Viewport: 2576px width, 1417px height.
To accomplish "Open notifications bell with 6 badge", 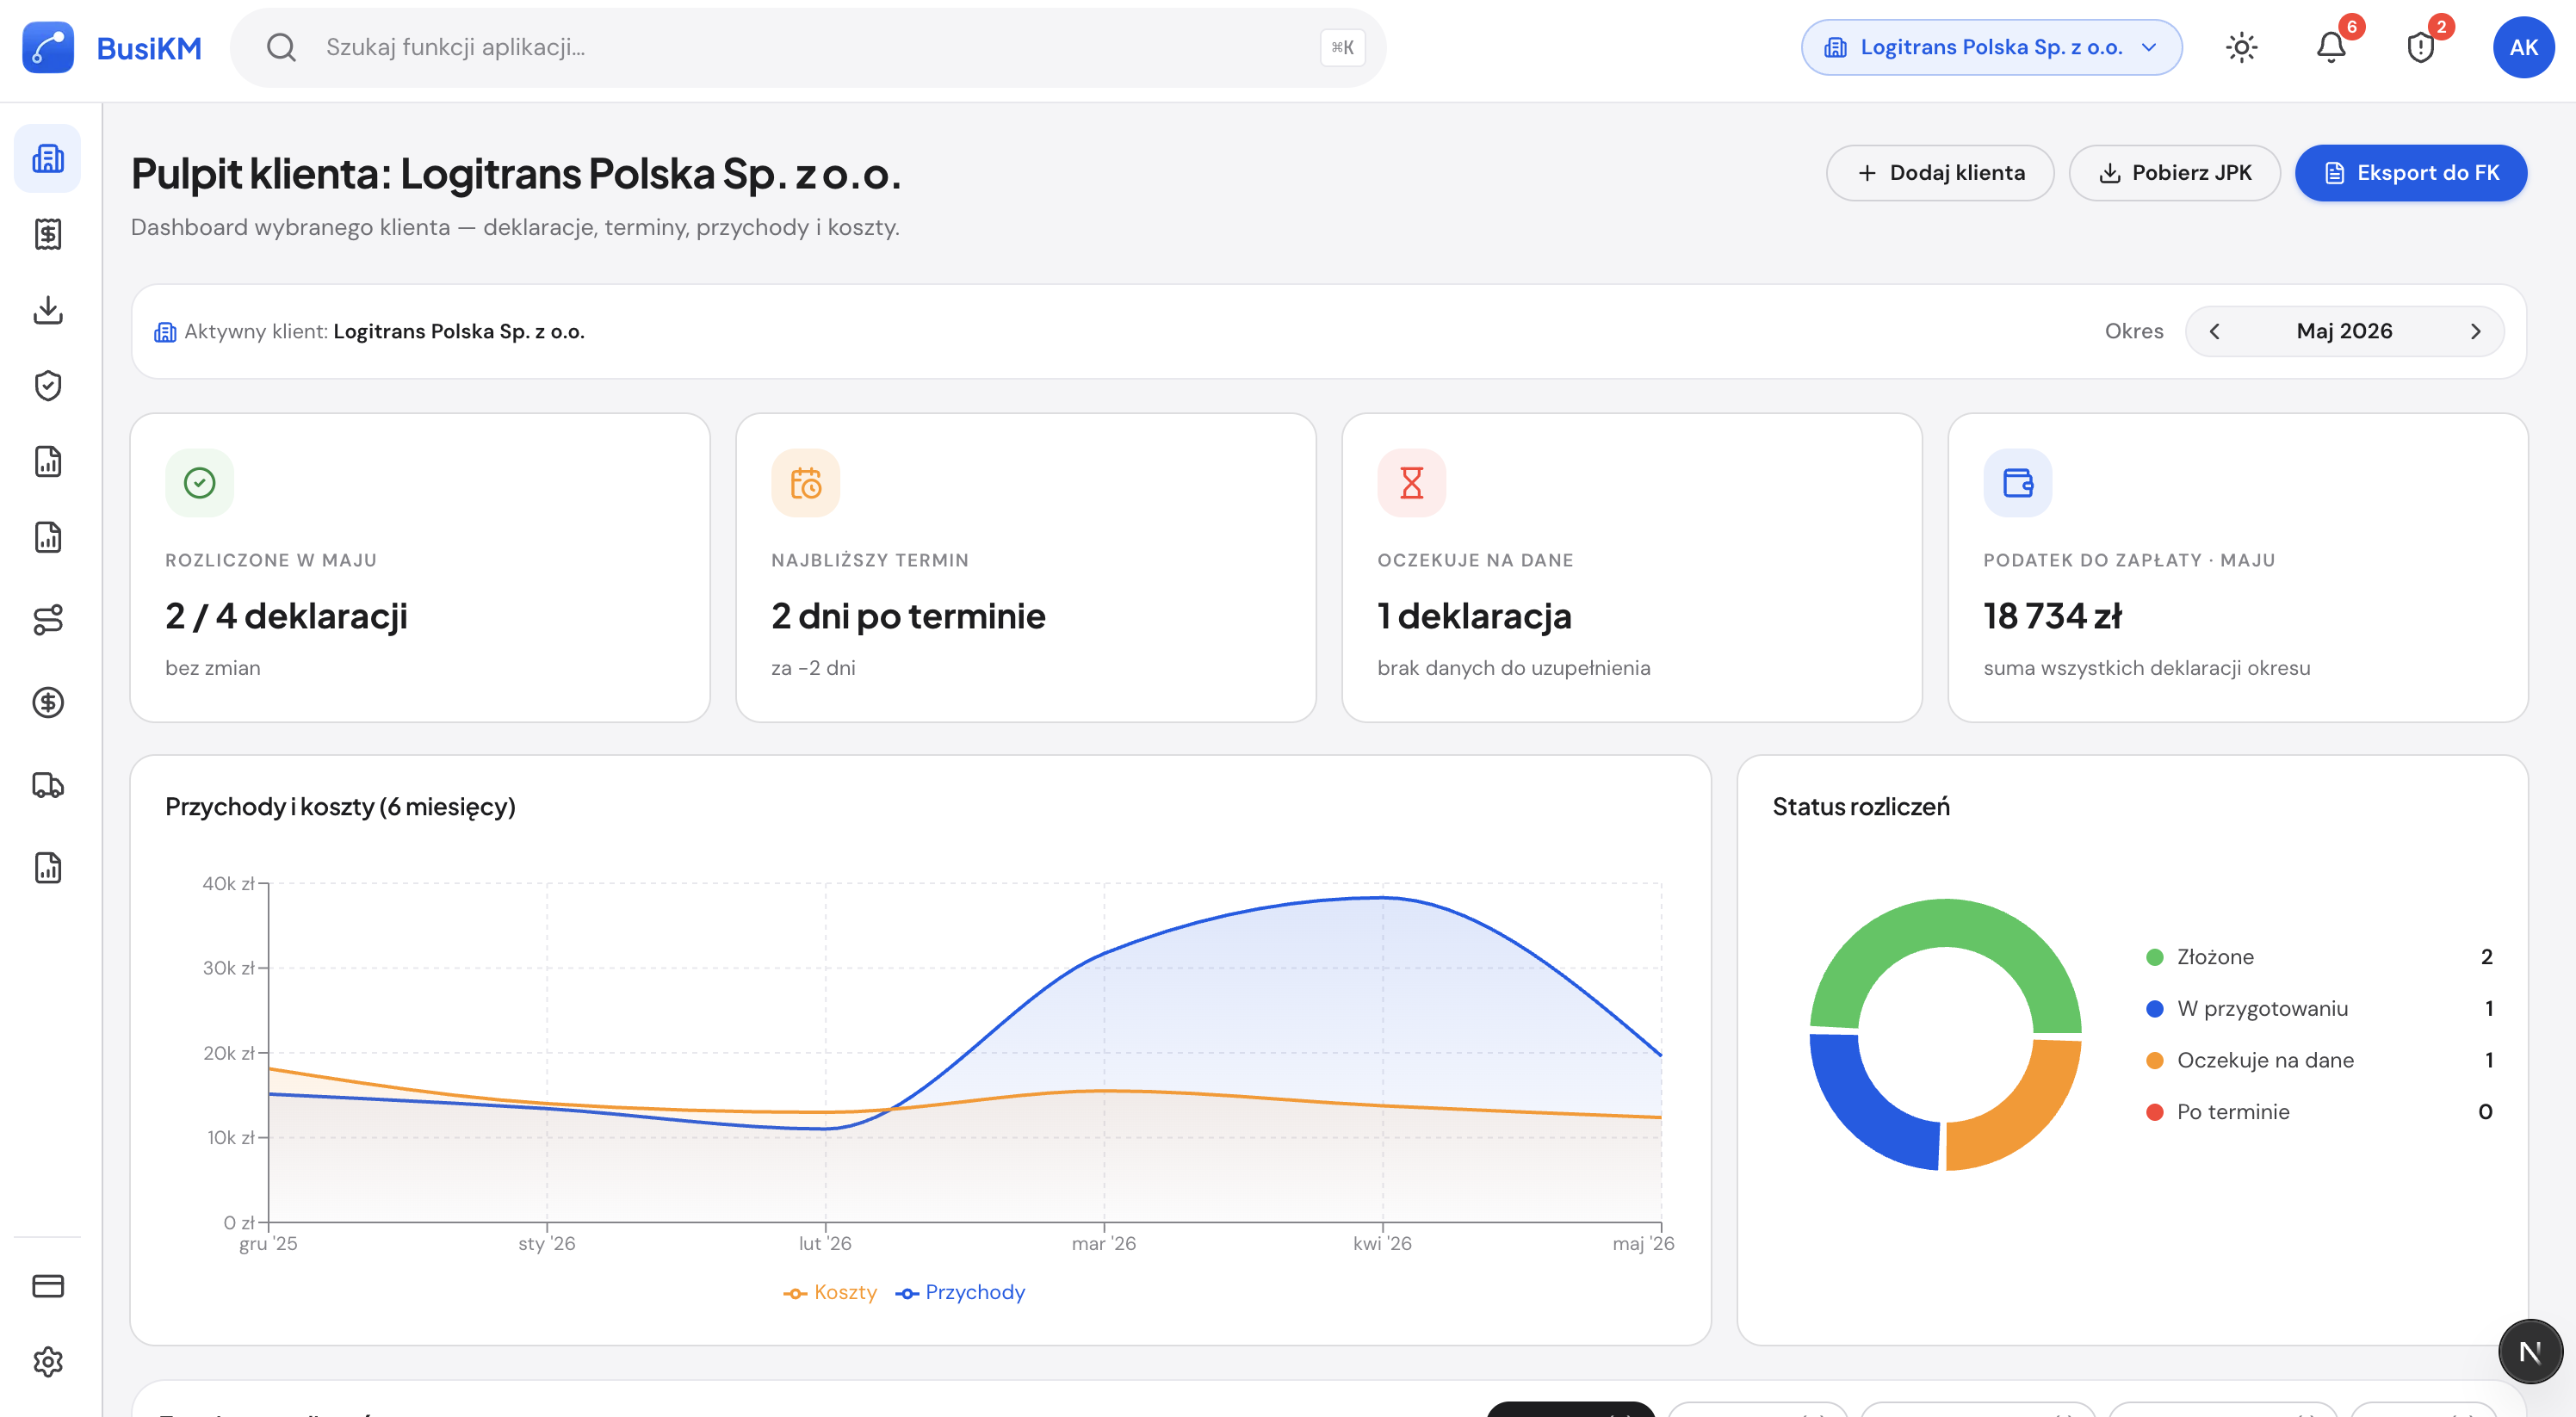I will click(2331, 47).
